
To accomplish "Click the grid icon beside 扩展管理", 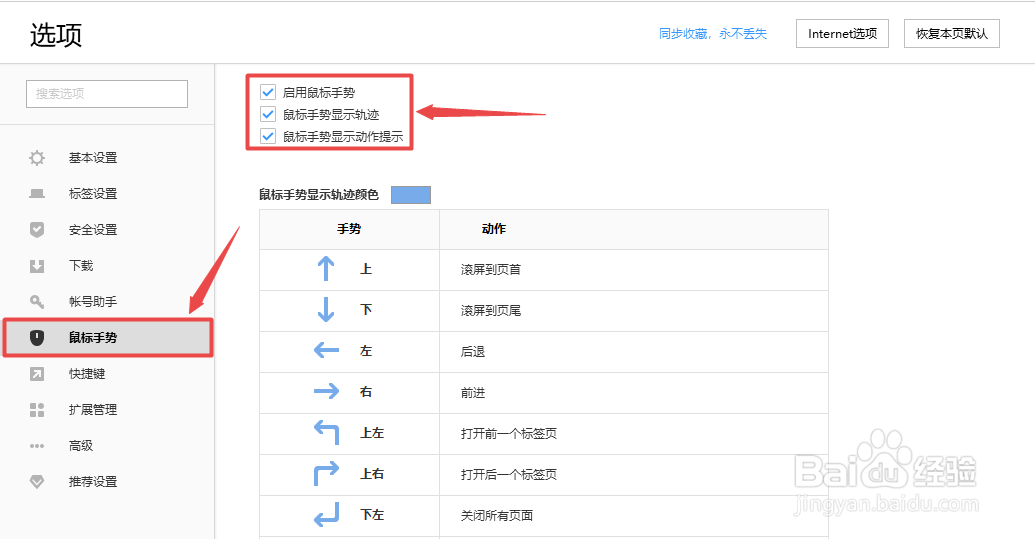I will [x=37, y=410].
